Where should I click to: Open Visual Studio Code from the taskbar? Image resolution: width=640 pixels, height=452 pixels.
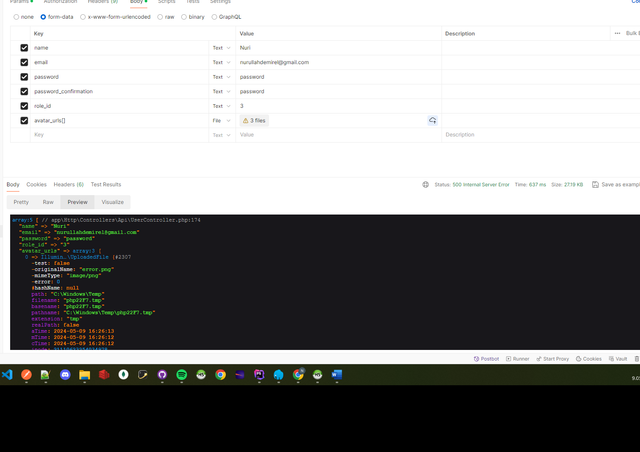7,374
